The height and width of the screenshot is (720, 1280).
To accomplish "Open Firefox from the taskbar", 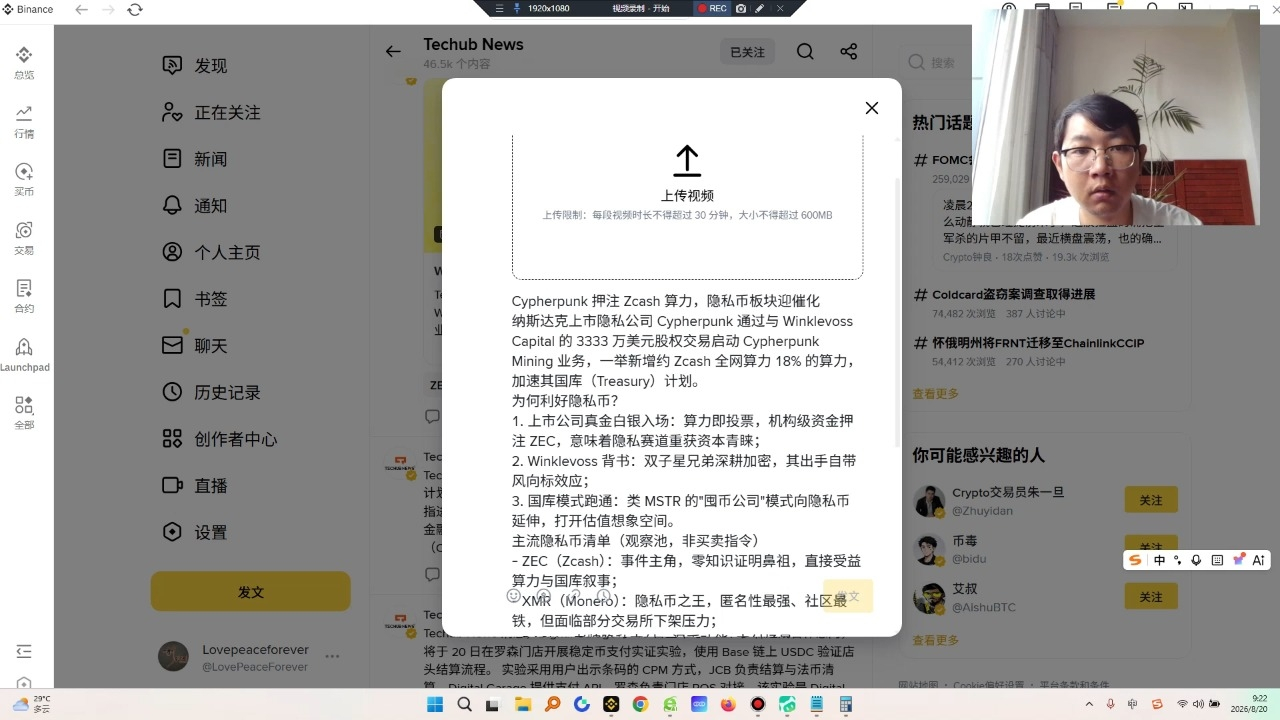I will pyautogui.click(x=728, y=705).
